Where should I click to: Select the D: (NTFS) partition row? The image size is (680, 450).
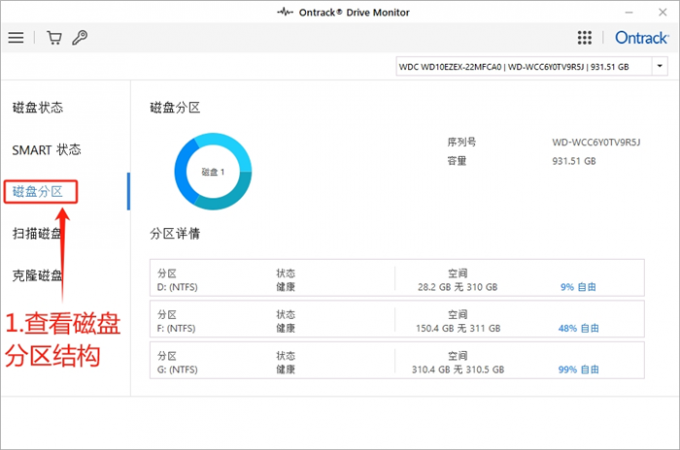[397, 278]
